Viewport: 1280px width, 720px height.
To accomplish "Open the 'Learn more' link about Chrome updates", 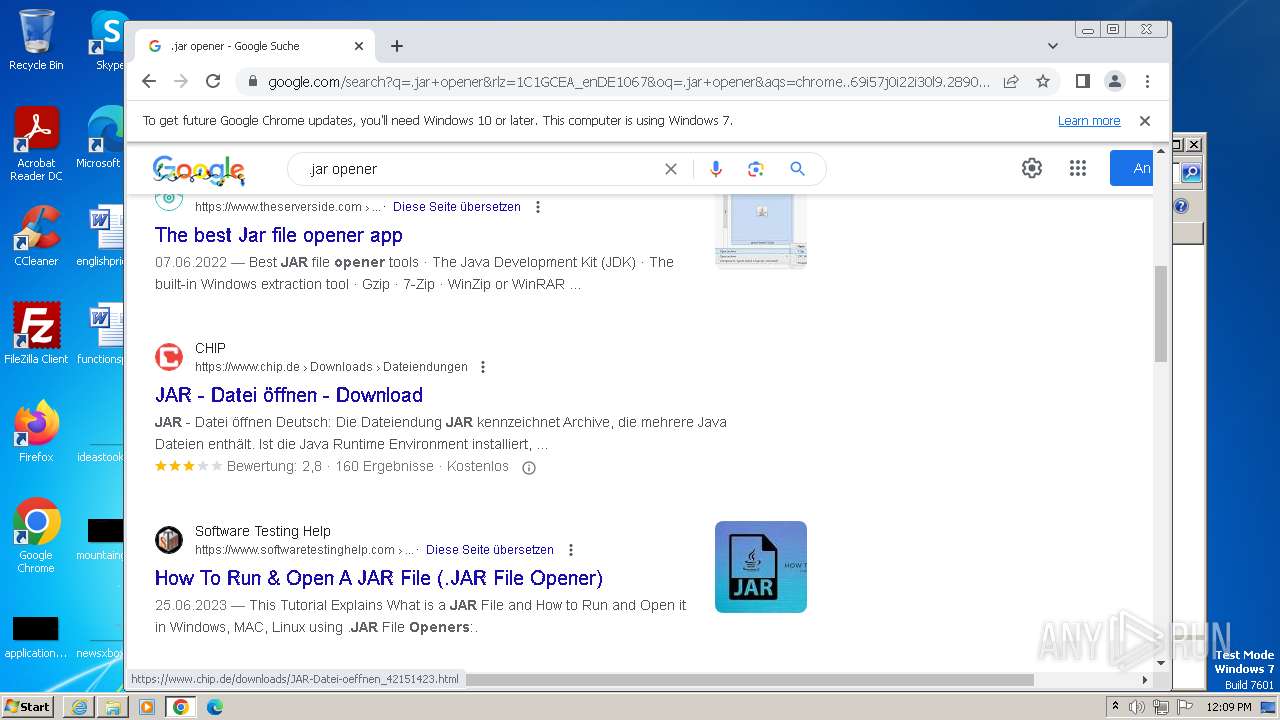I will pyautogui.click(x=1089, y=121).
